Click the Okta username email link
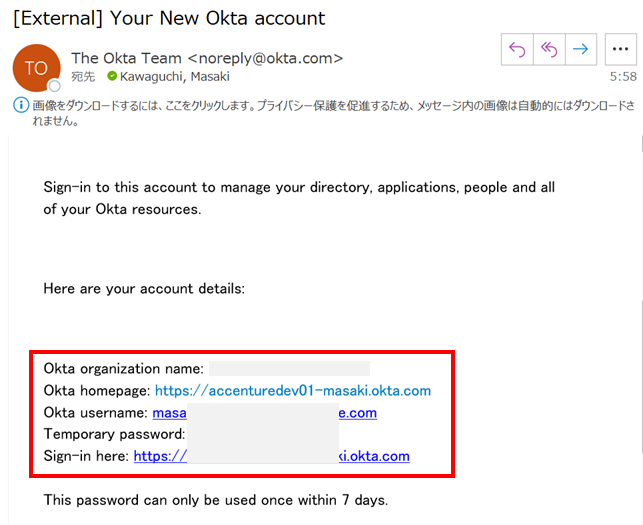Viewport: 643px width, 525px height. tap(264, 413)
